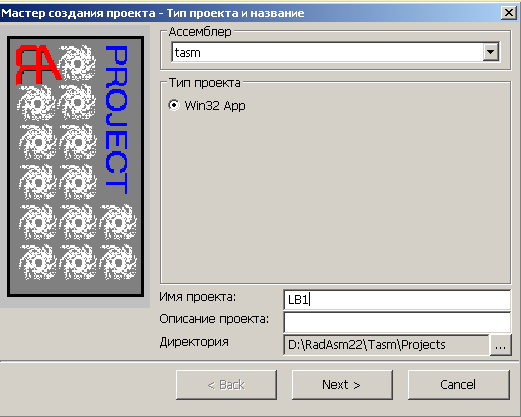Click the tasm assembler combo box

335,52
